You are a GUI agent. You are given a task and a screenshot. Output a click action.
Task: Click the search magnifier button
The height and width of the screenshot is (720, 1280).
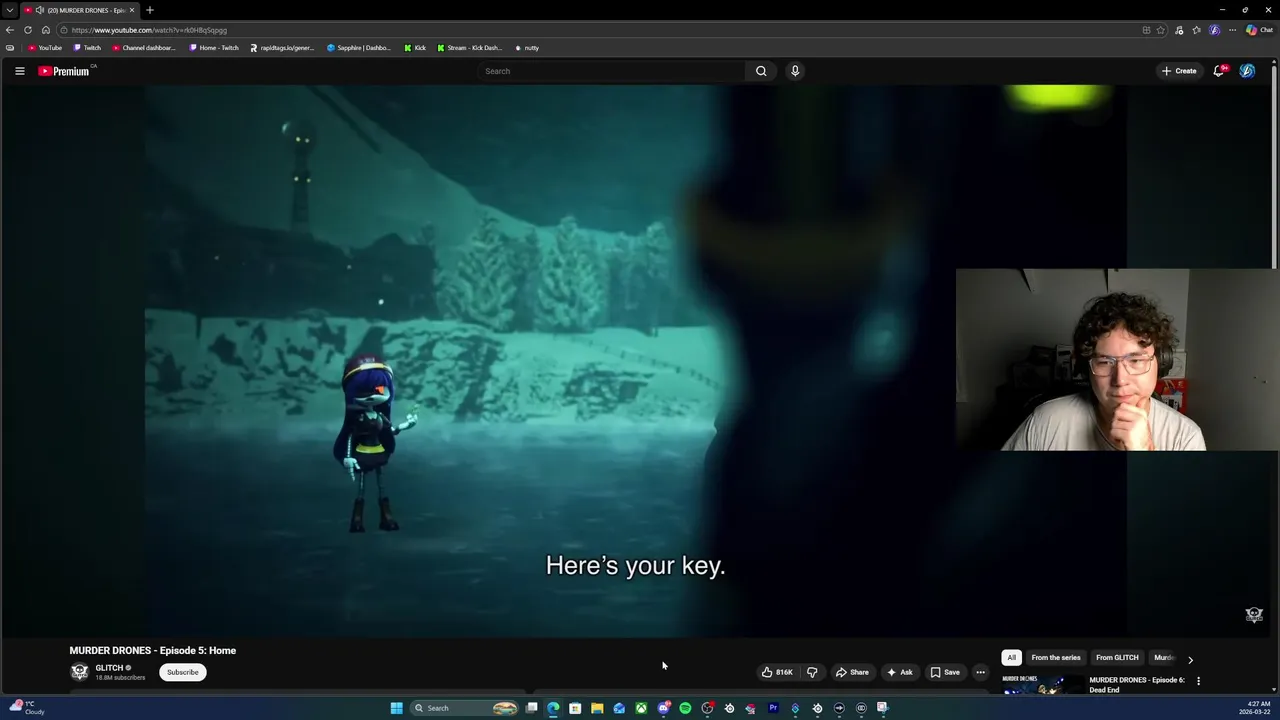coord(761,71)
